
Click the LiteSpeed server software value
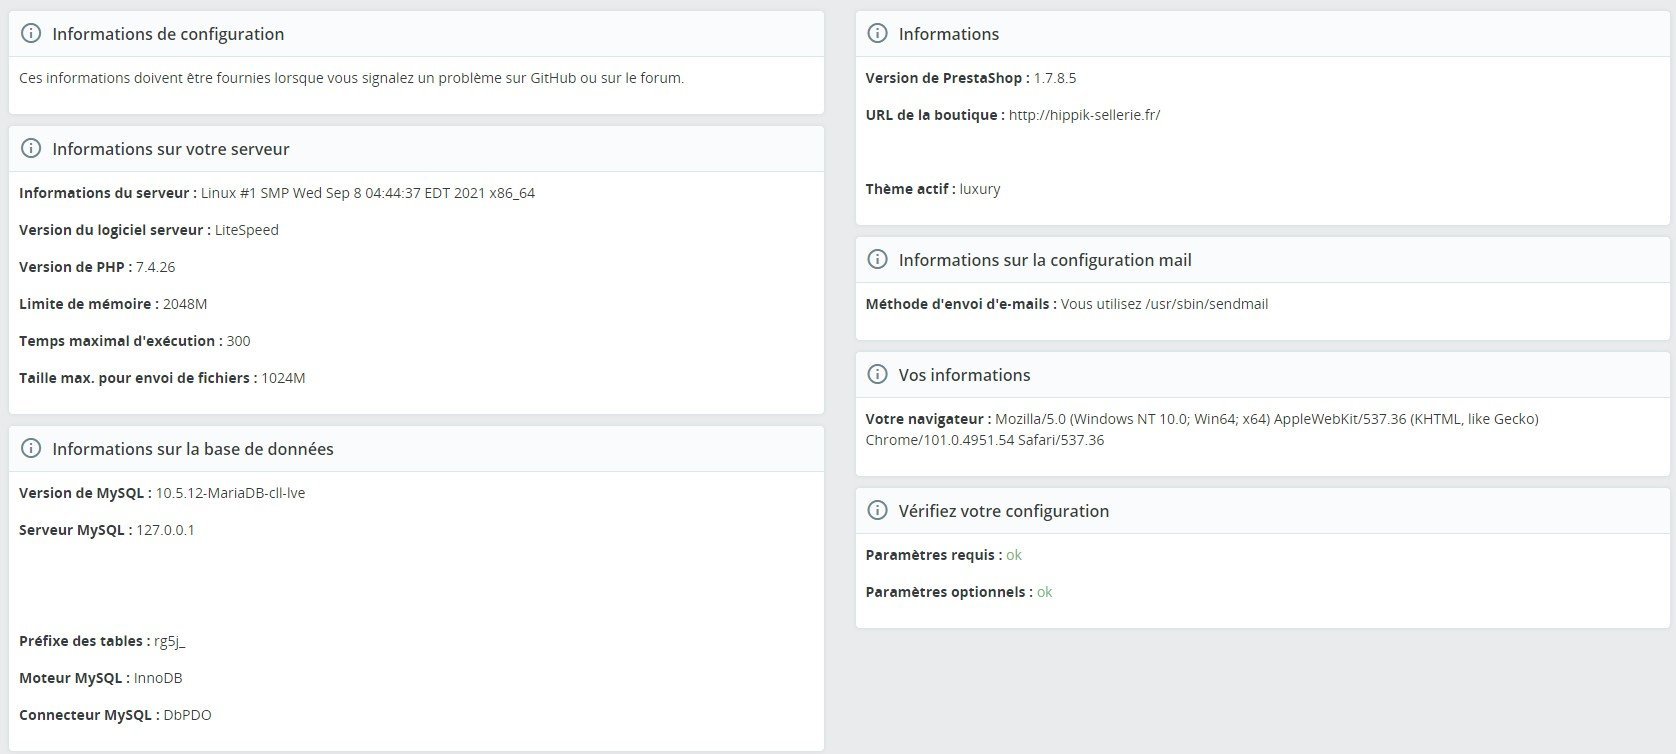(x=247, y=230)
